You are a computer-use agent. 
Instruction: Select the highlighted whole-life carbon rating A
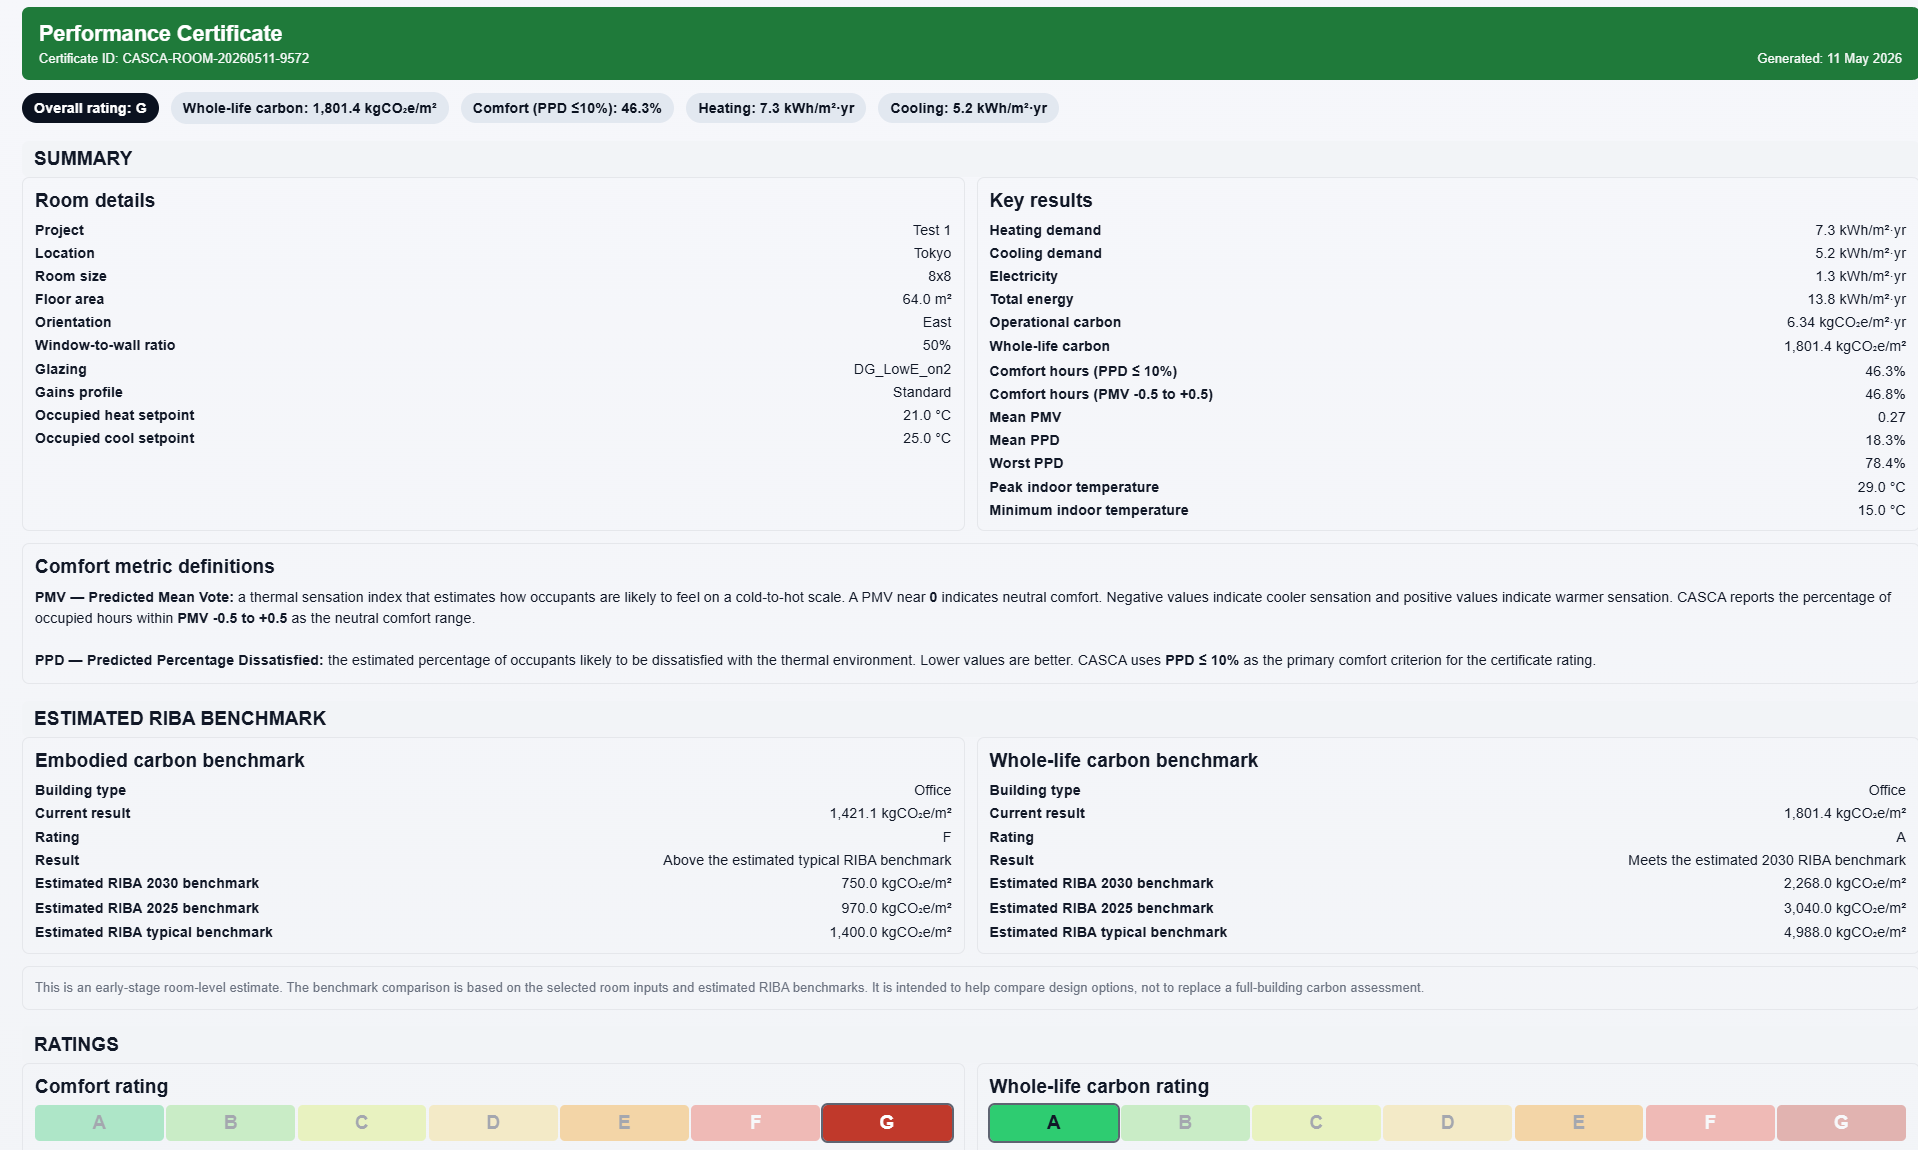[1054, 1122]
